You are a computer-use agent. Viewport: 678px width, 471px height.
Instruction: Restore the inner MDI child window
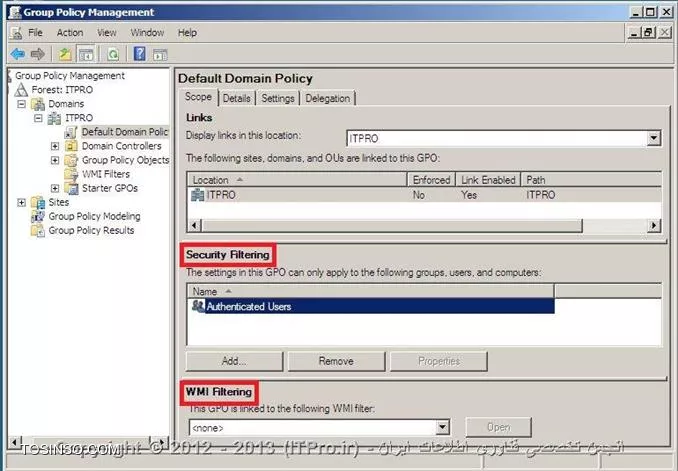click(x=648, y=33)
